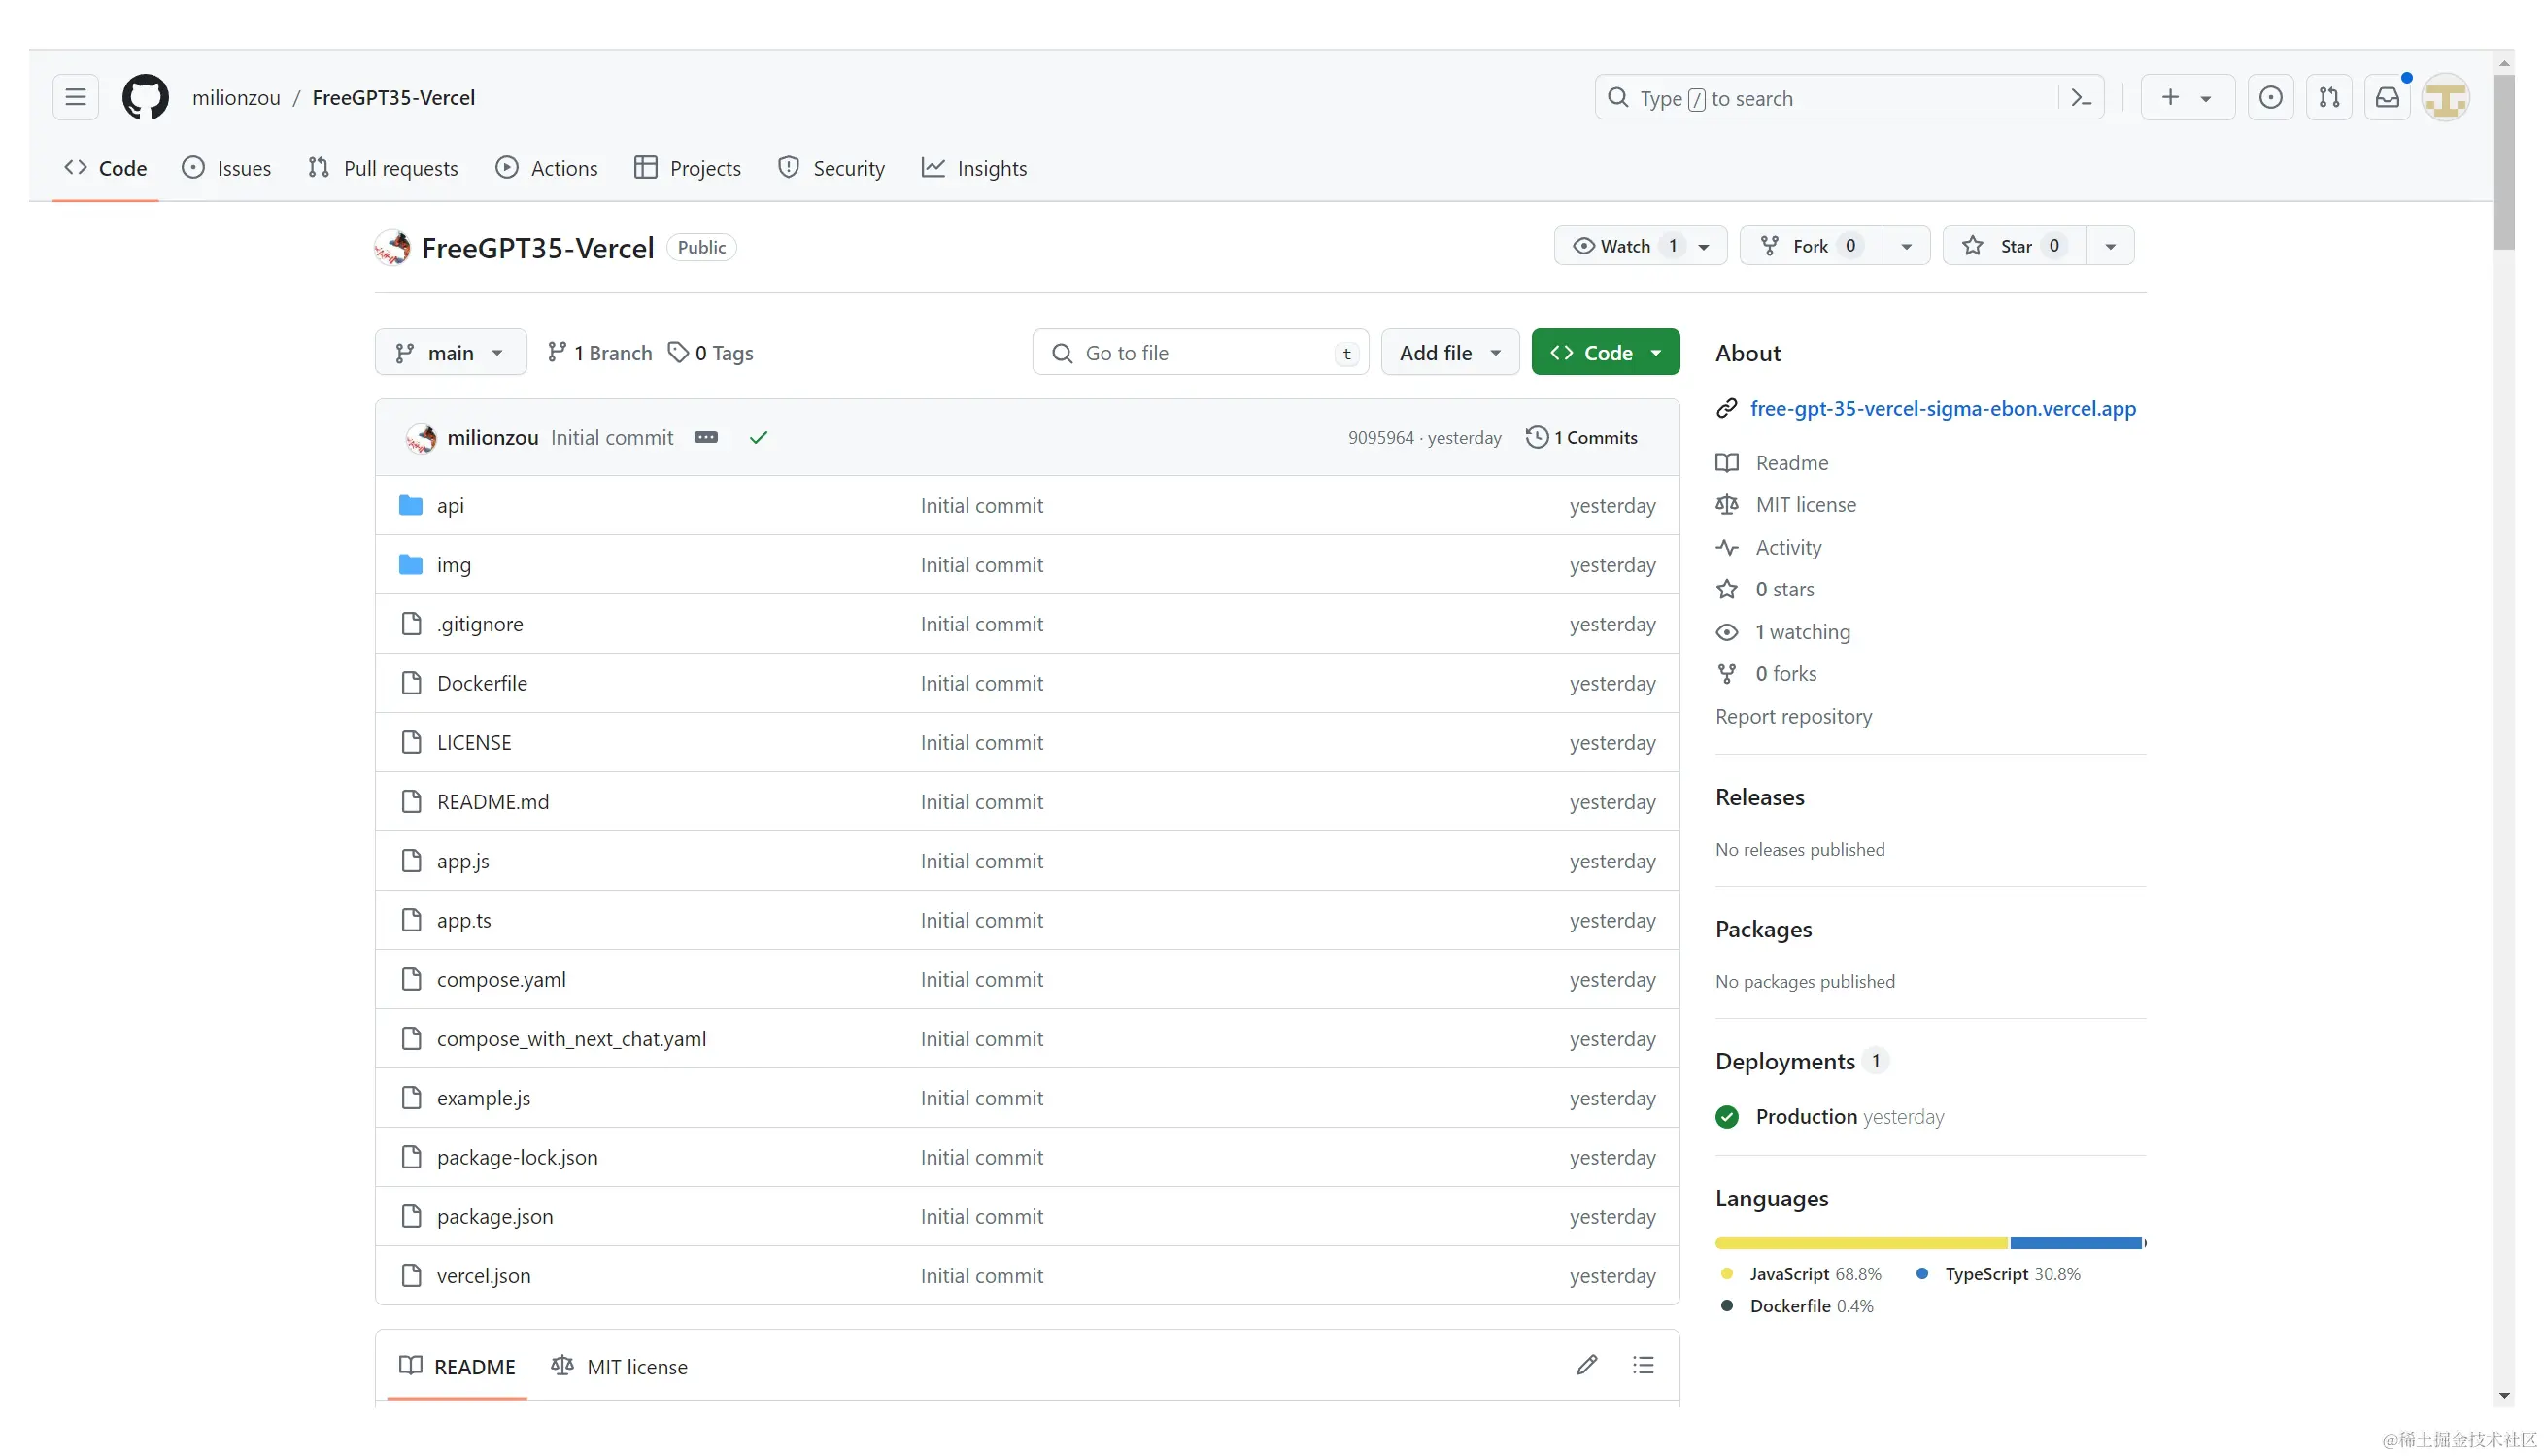
Task: Click the Production deployment success icon
Action: (x=1727, y=1116)
